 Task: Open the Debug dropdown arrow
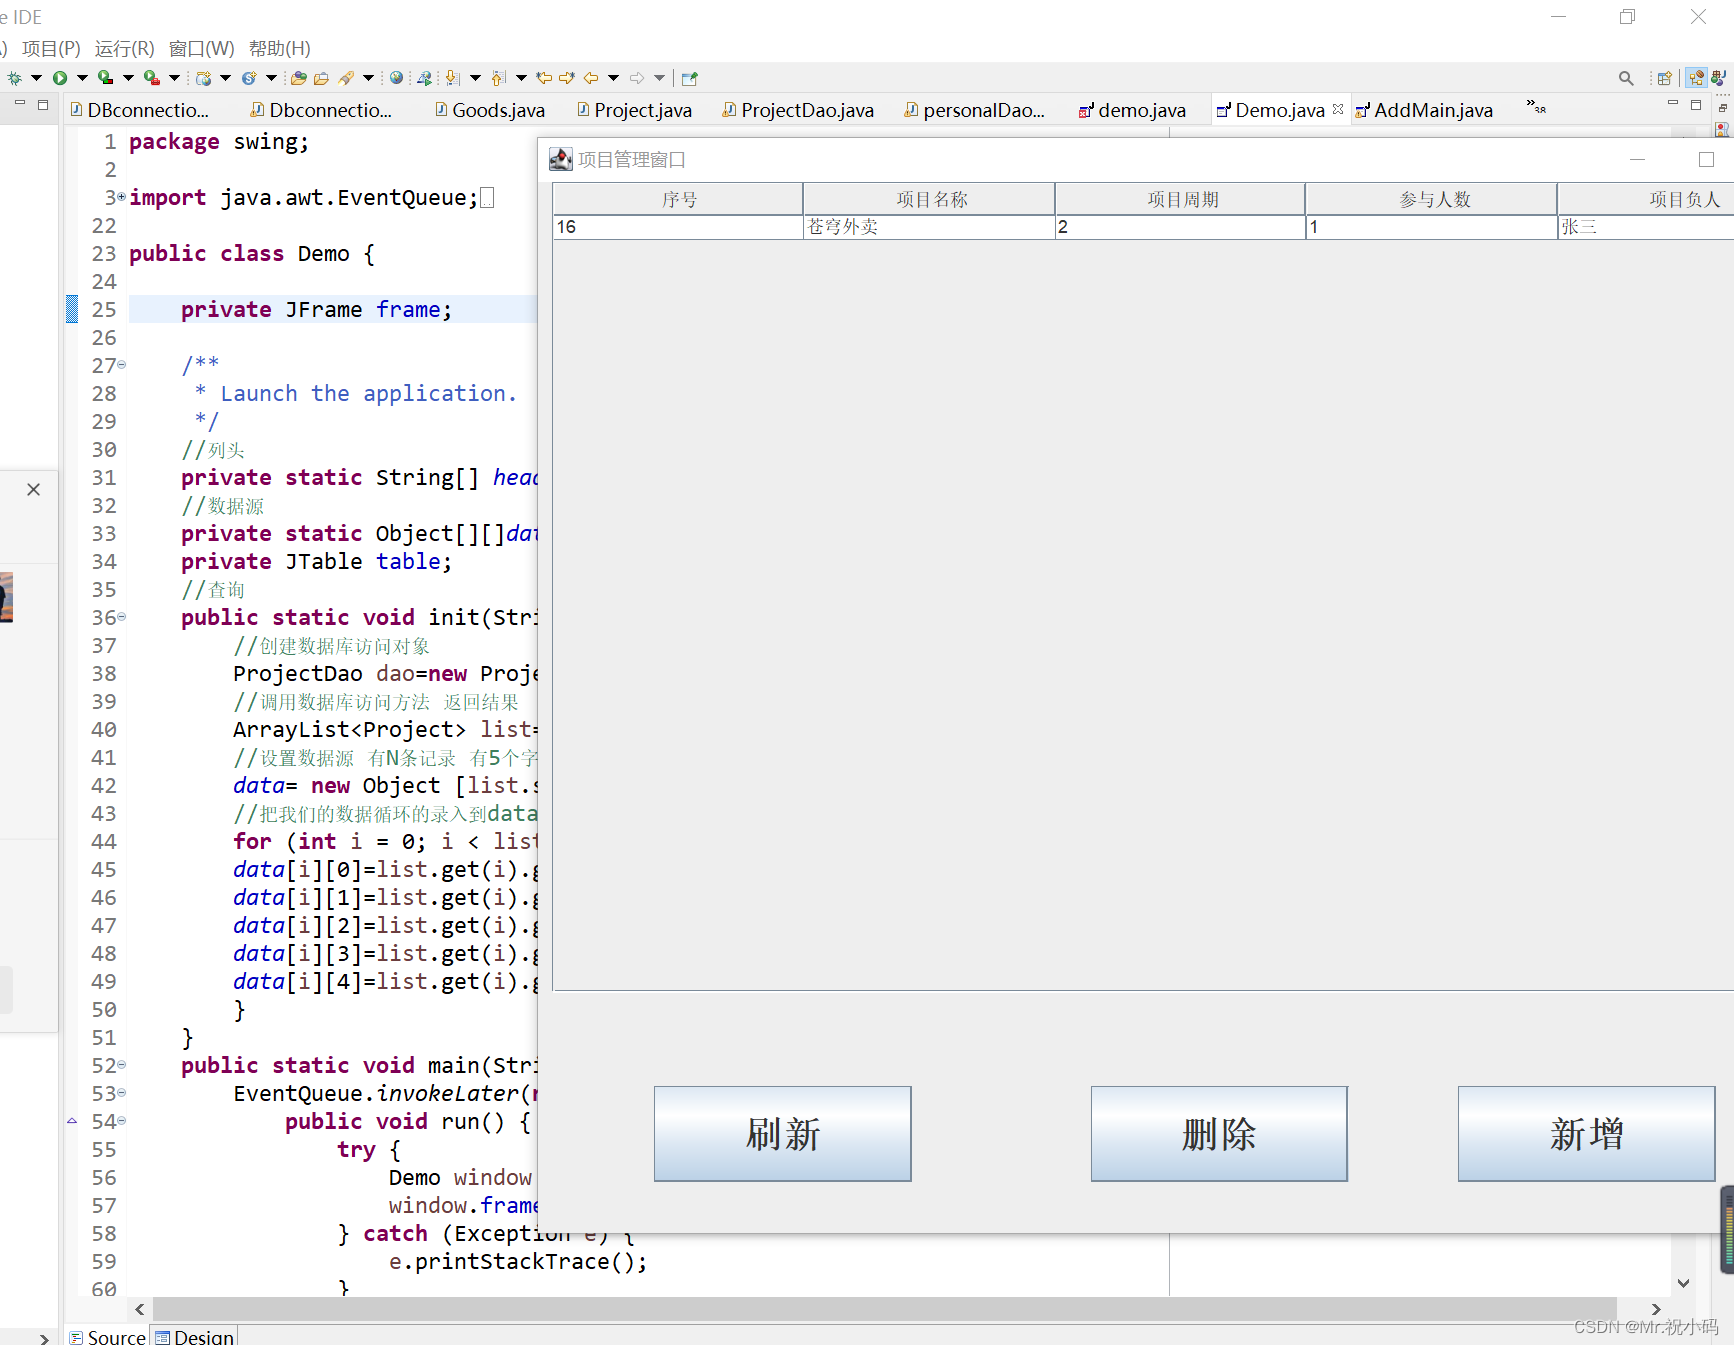(36, 78)
